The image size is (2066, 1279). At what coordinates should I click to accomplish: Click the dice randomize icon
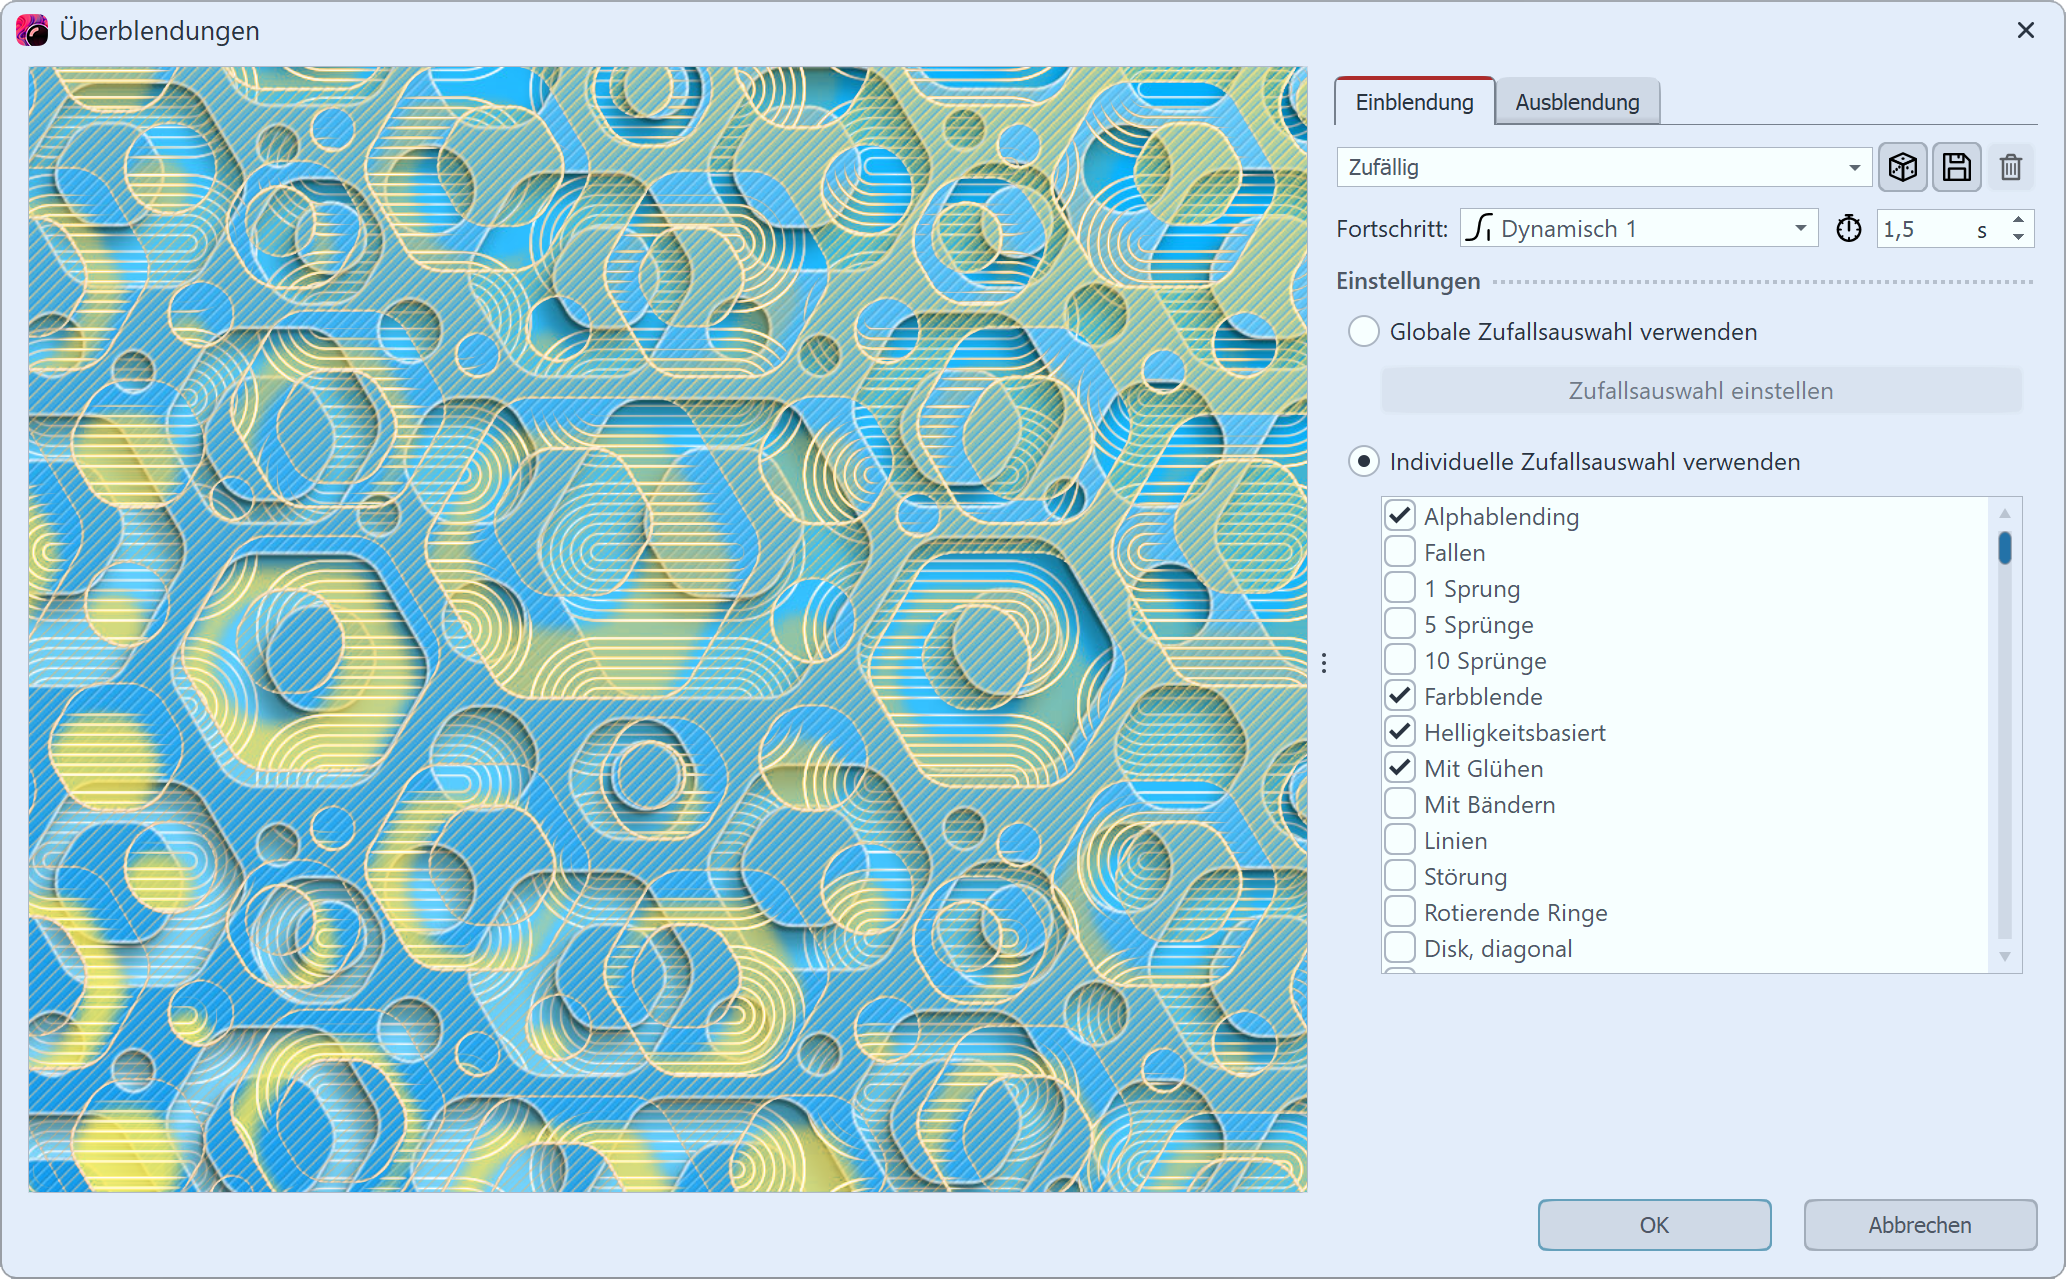click(1902, 167)
